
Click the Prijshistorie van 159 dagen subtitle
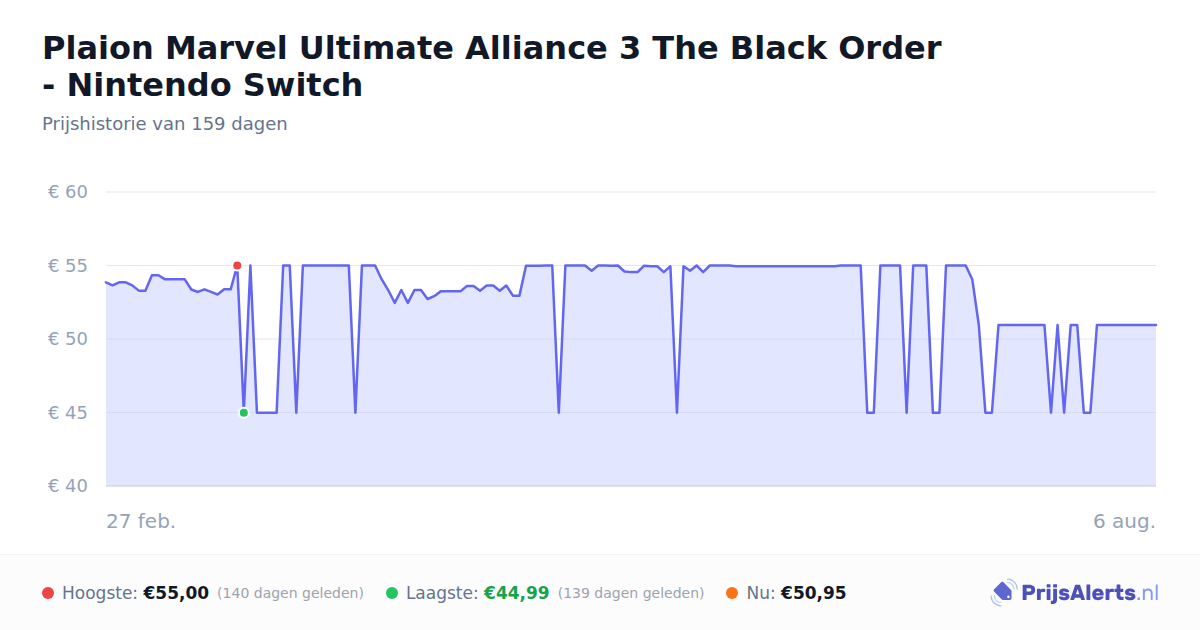coord(165,124)
